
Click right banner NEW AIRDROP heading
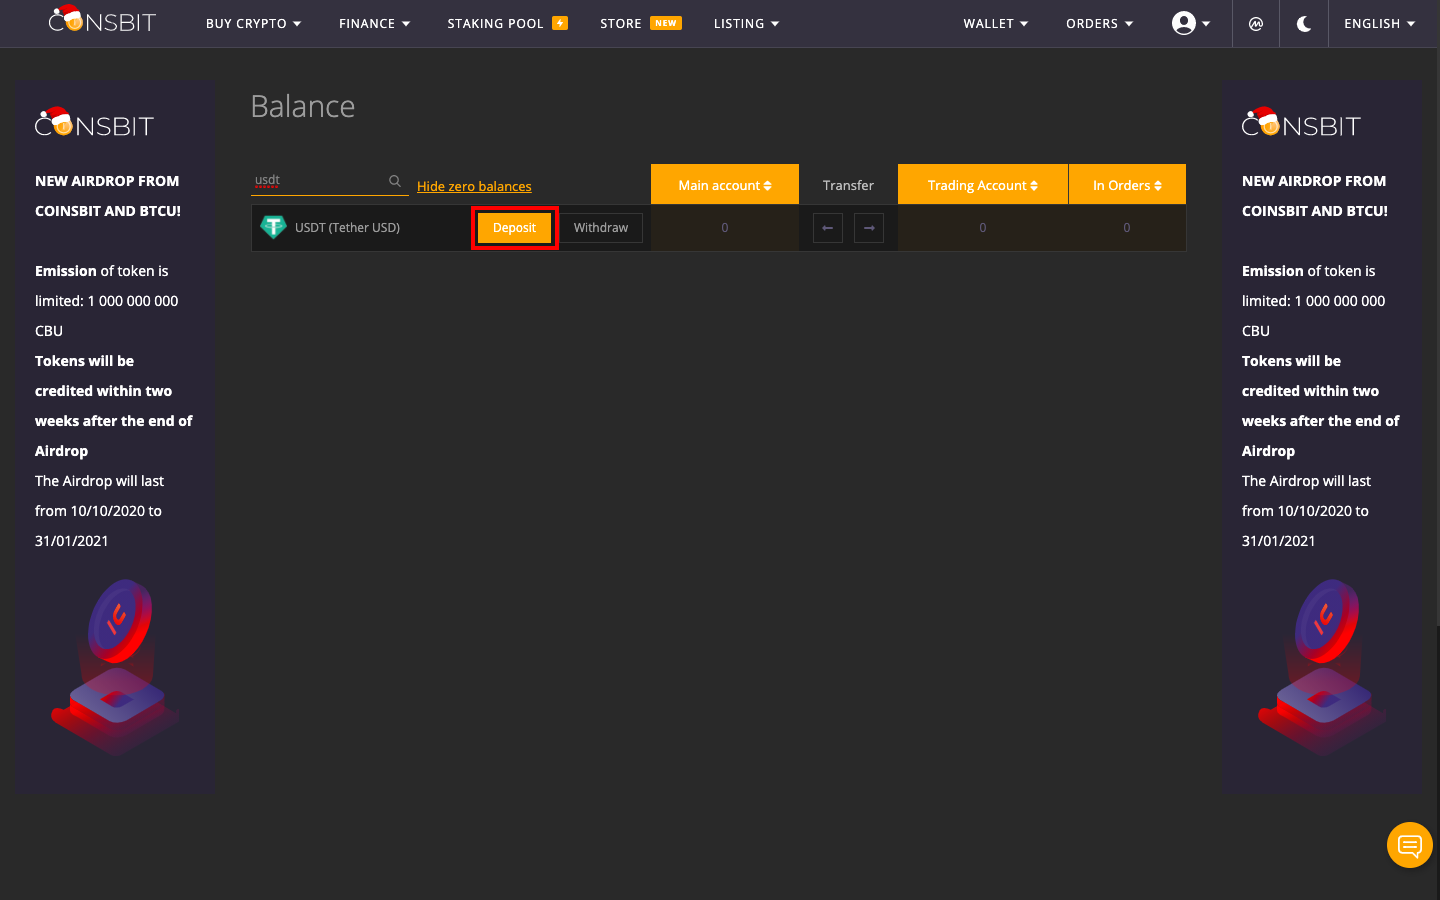coord(1315,196)
